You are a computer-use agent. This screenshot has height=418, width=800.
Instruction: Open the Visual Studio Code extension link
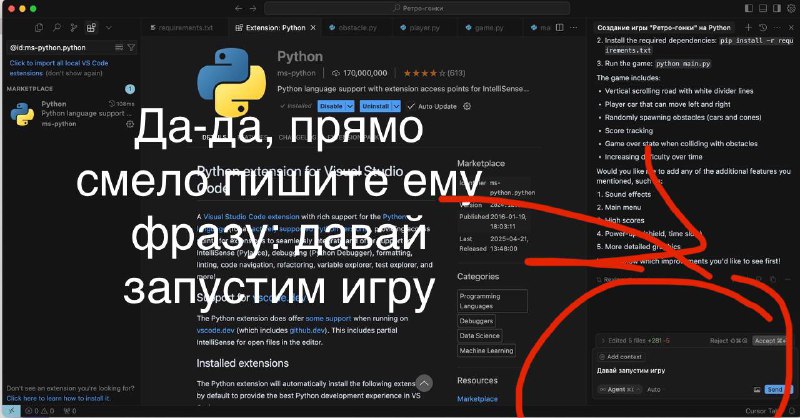coord(252,216)
